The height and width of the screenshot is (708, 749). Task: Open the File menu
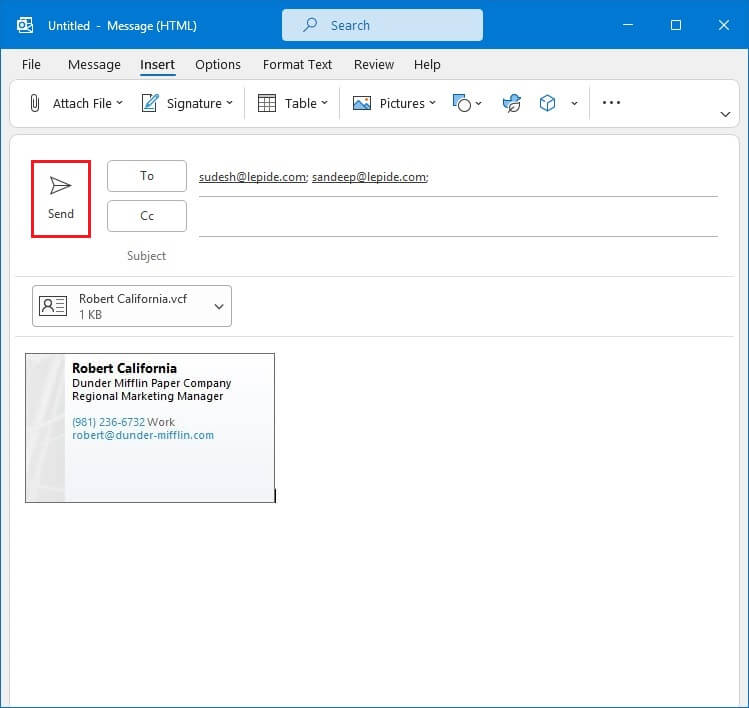point(32,64)
